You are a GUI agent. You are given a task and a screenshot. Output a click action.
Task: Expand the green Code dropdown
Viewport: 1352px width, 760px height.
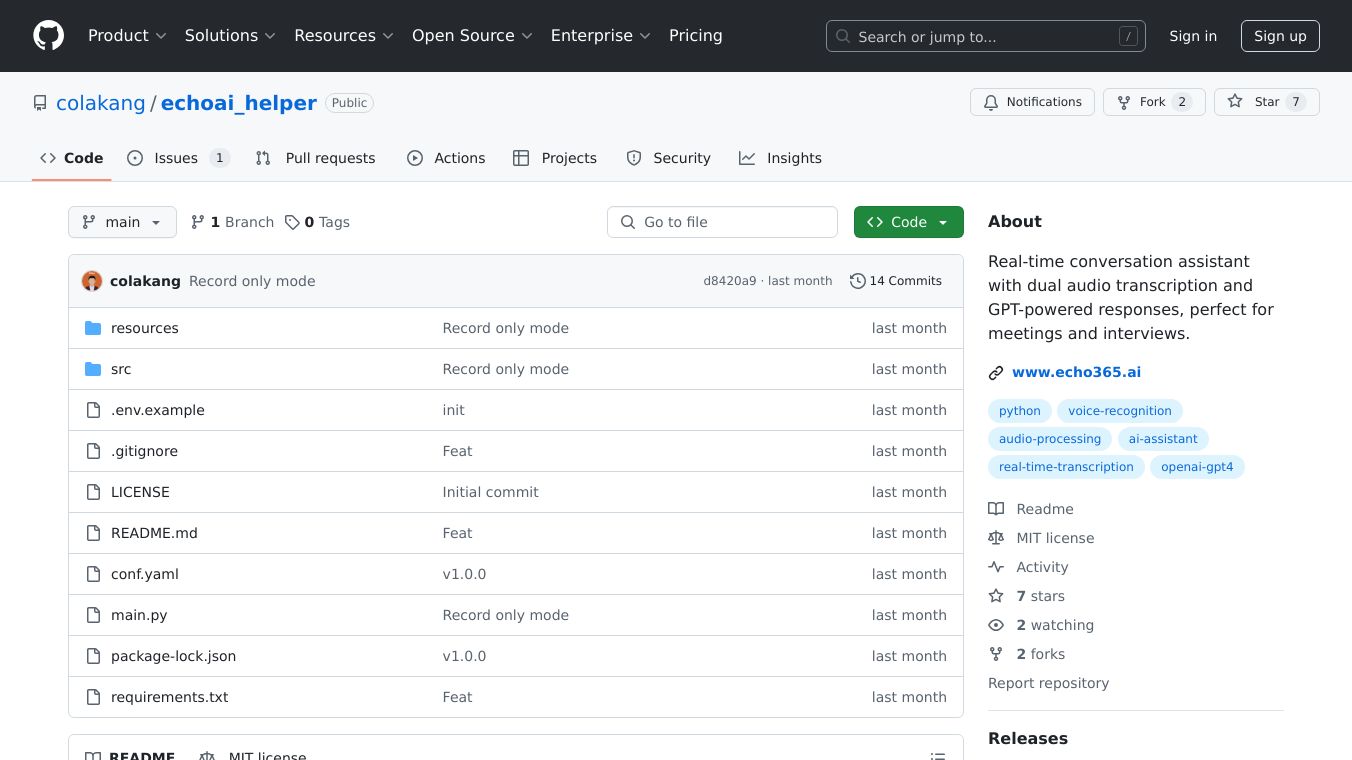tap(908, 222)
